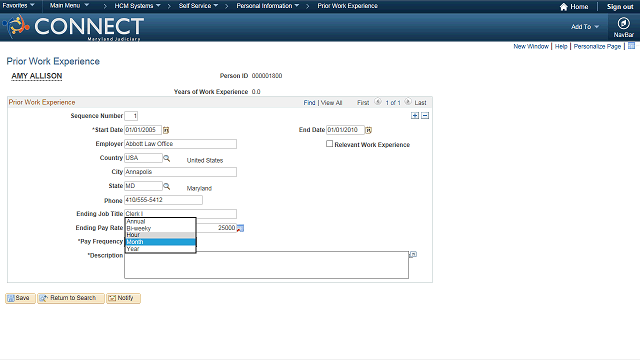The width and height of the screenshot is (640, 360).
Task: Open the NavBar compass icon
Action: click(x=623, y=23)
